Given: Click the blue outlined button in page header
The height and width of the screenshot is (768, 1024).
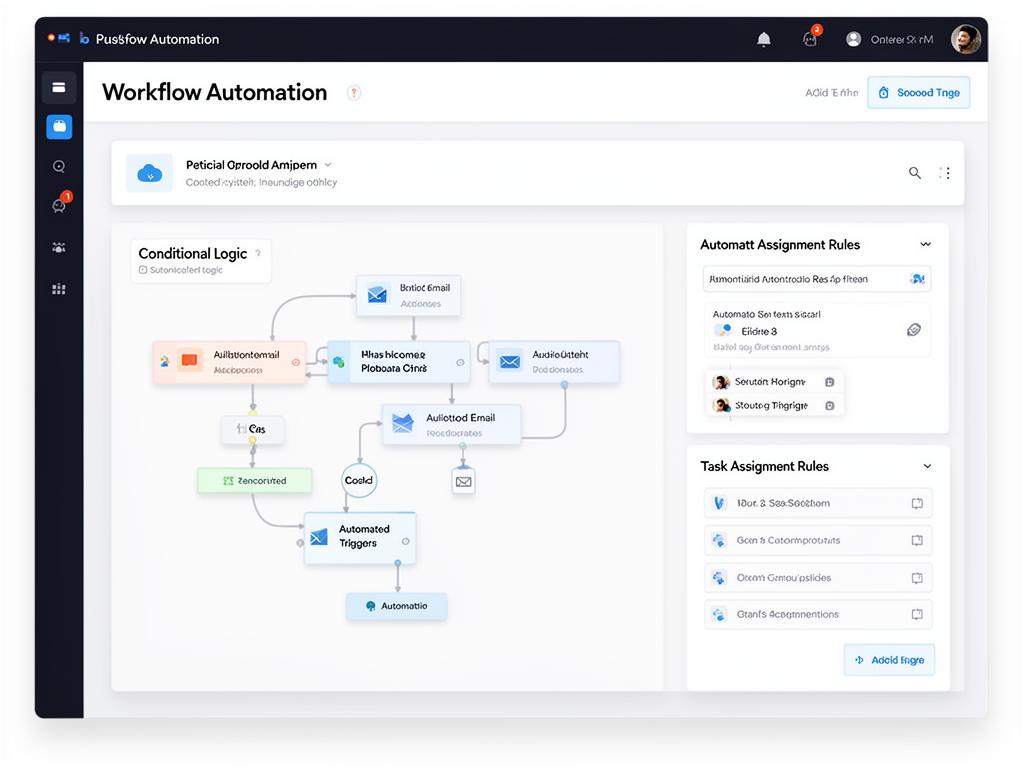Looking at the screenshot, I should pos(918,93).
